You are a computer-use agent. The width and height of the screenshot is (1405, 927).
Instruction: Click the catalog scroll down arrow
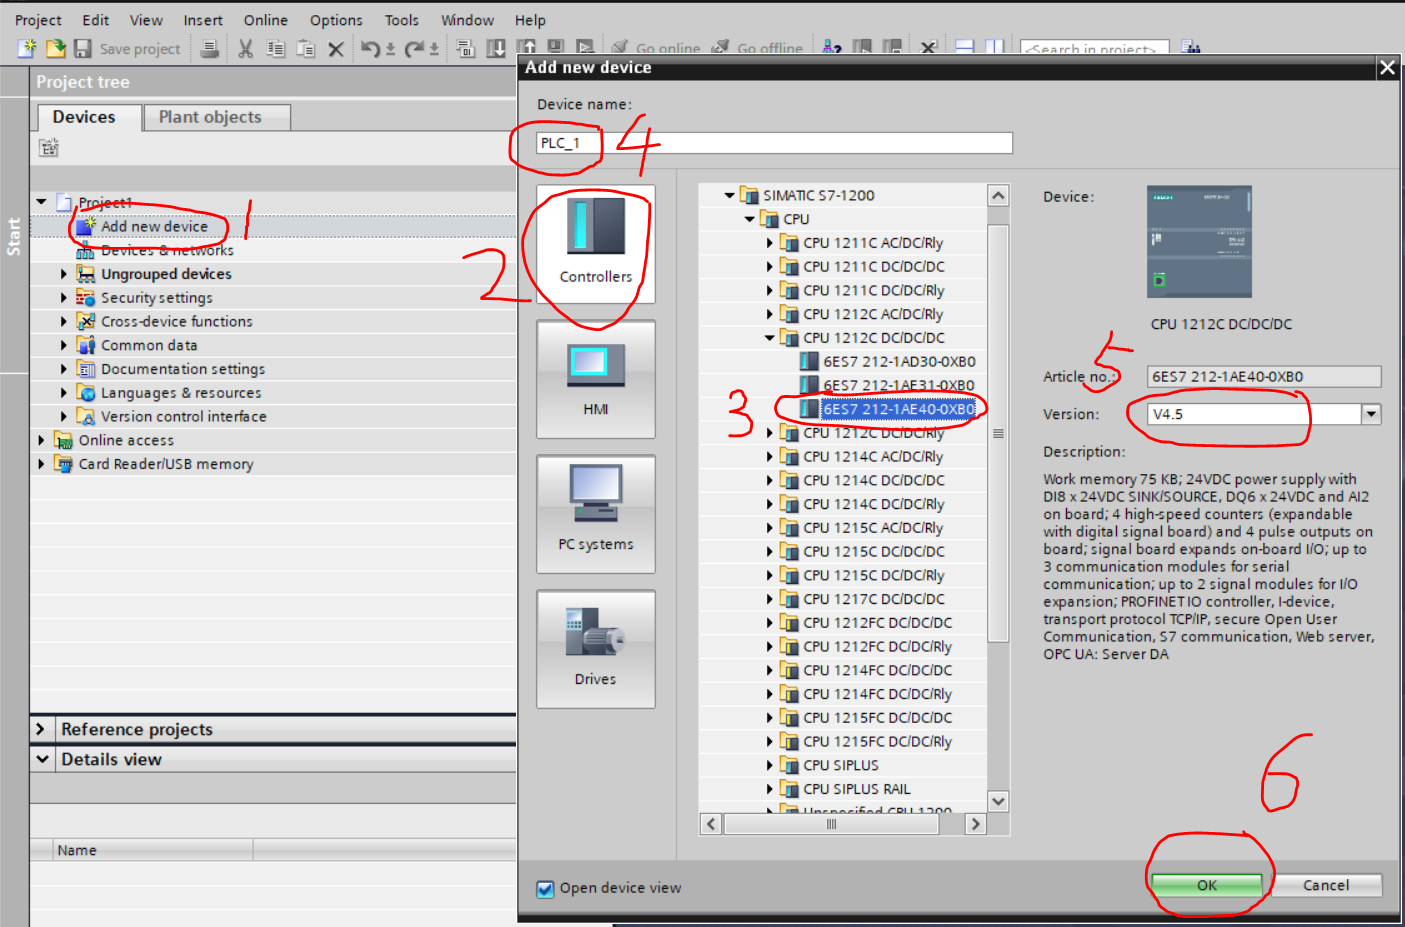point(998,801)
